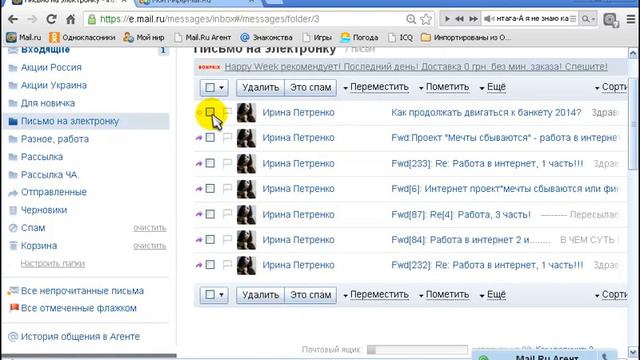Flag the Fwd[233] message
This screenshot has height=360, width=640.
227,163
